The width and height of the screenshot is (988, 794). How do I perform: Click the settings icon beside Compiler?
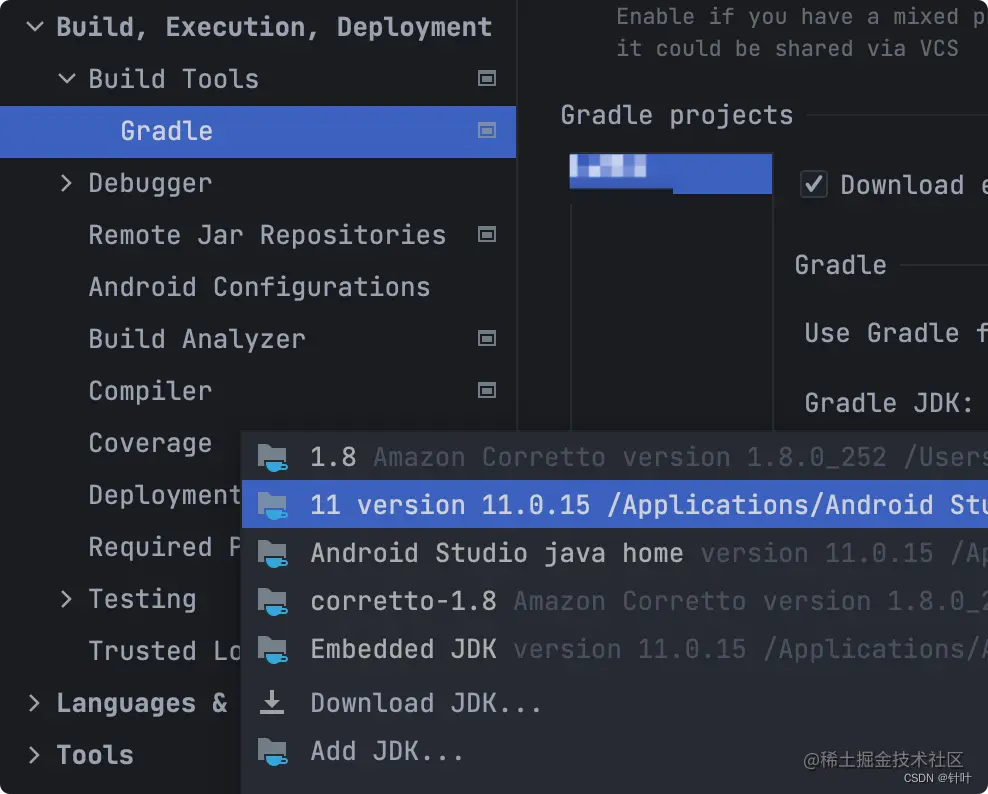pos(487,390)
